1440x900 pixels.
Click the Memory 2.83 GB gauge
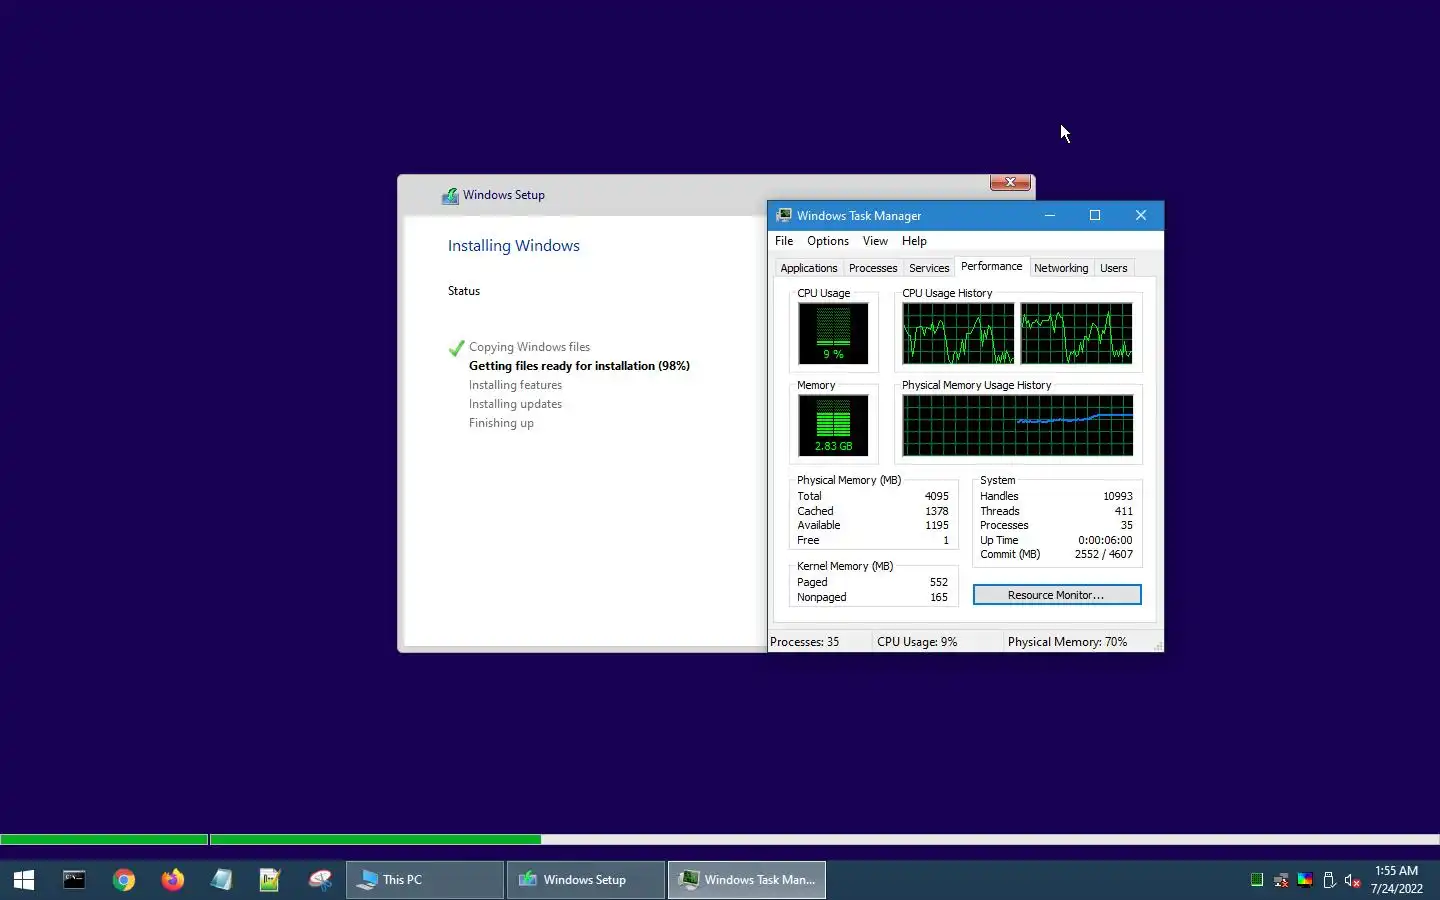click(x=833, y=425)
